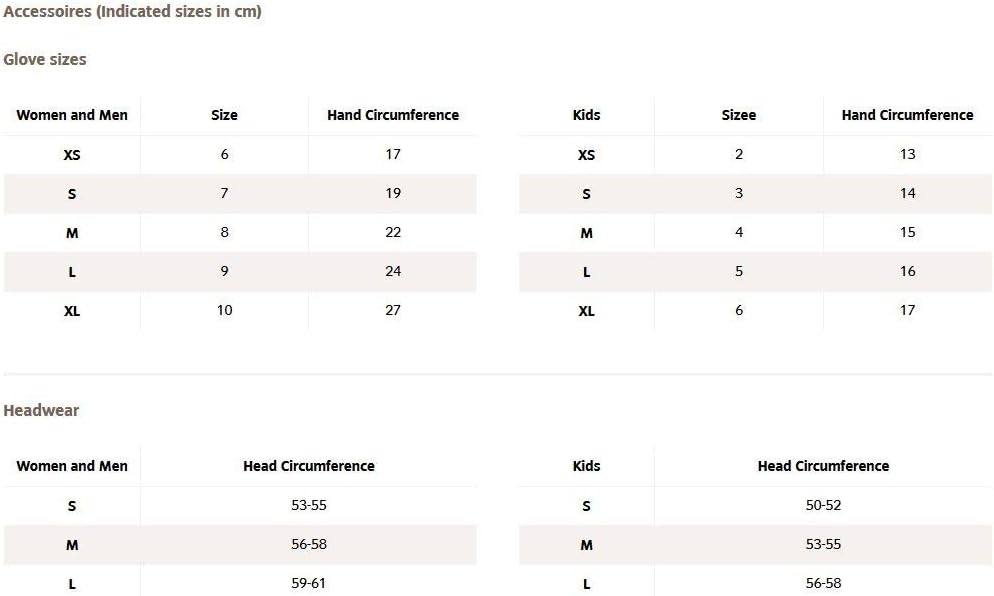Image resolution: width=994 pixels, height=596 pixels.
Task: Click the Kids glove size 4 cell
Action: click(x=739, y=232)
